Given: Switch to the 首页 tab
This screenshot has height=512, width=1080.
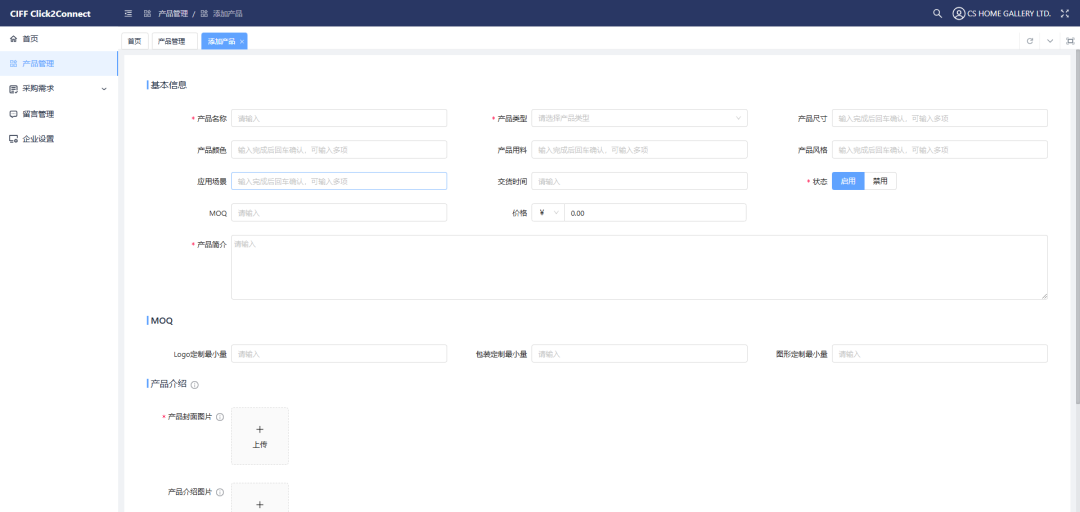Looking at the screenshot, I should (134, 41).
